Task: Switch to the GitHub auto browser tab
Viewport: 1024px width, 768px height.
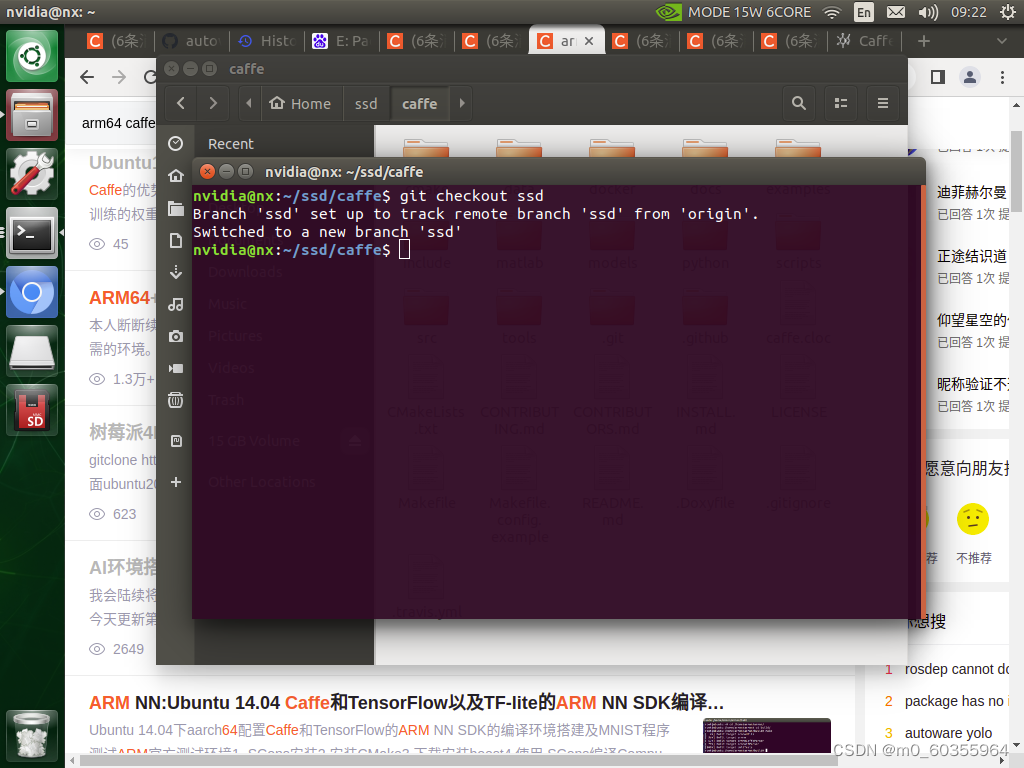Action: click(191, 41)
